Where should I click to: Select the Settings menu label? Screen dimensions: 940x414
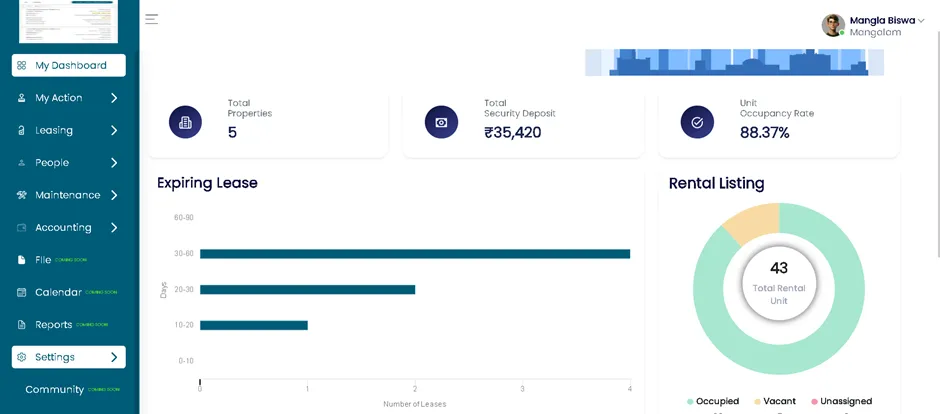(55, 357)
